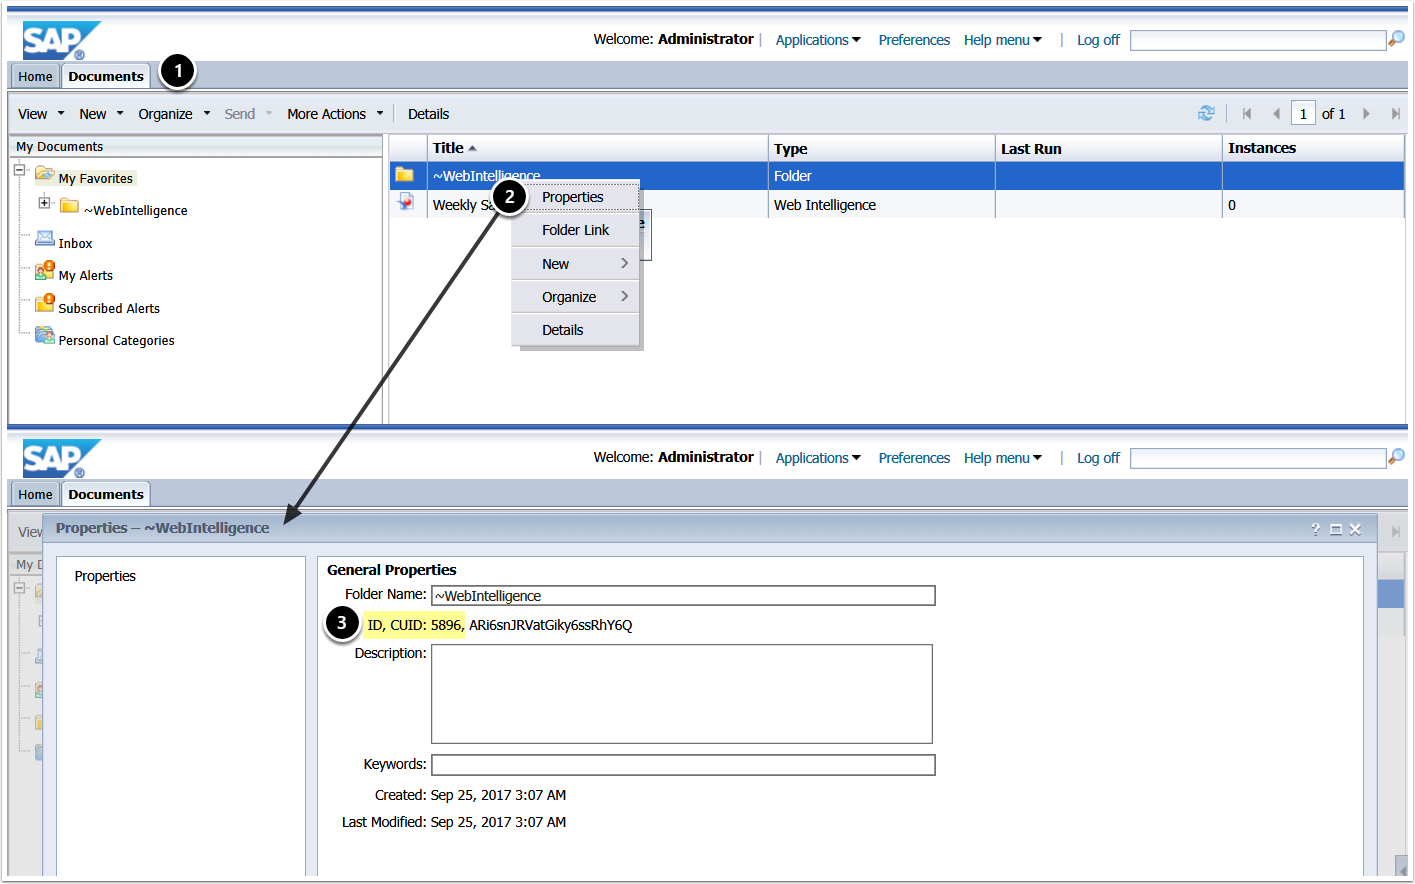Click the Personal Categories icon
1415x884 pixels.
45,335
